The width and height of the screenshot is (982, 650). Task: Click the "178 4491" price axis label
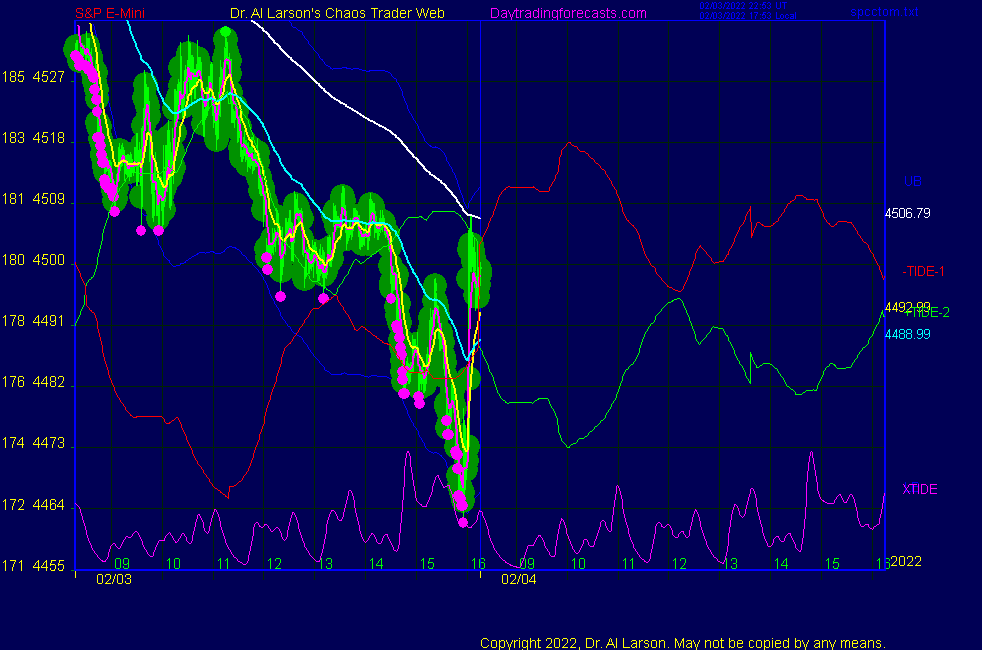(x=33, y=321)
